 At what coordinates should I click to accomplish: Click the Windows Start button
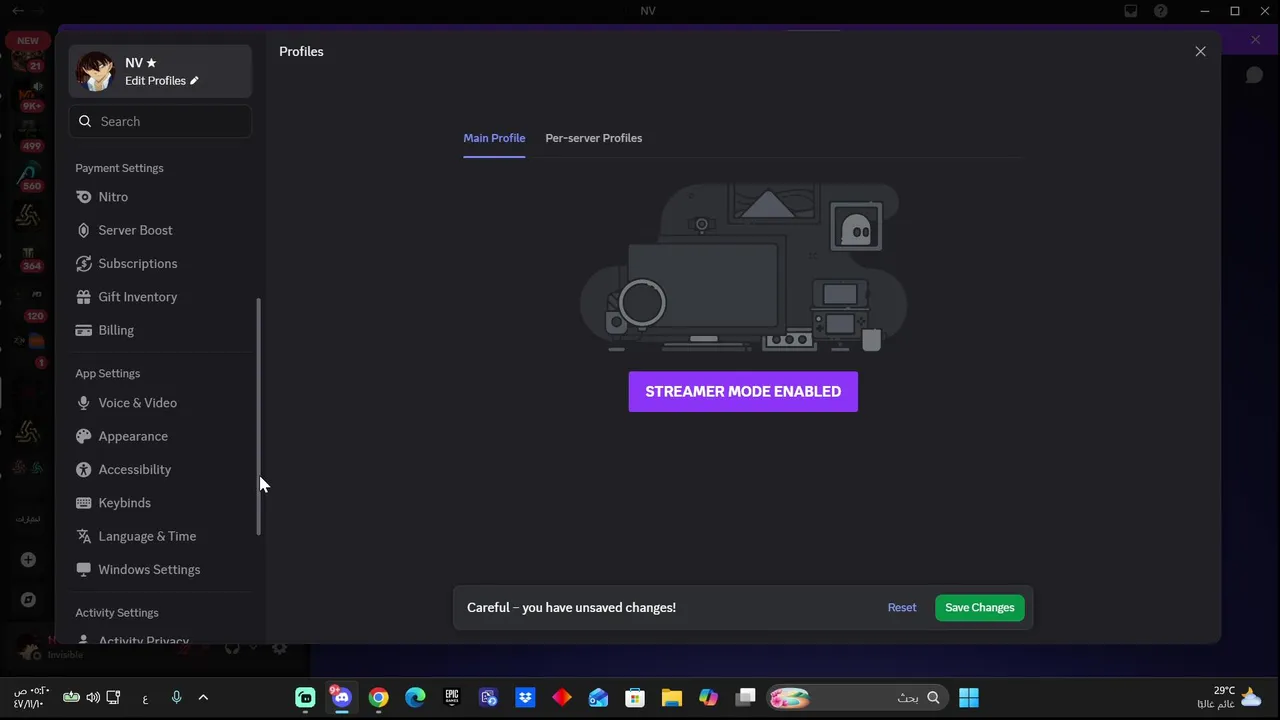pyautogui.click(x=969, y=697)
